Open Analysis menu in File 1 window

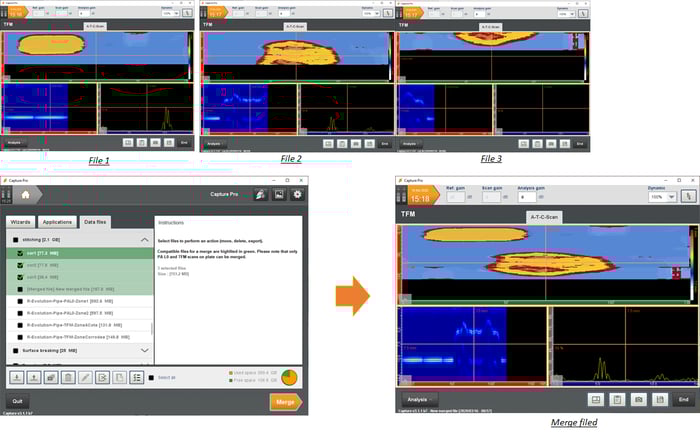pyautogui.click(x=16, y=143)
